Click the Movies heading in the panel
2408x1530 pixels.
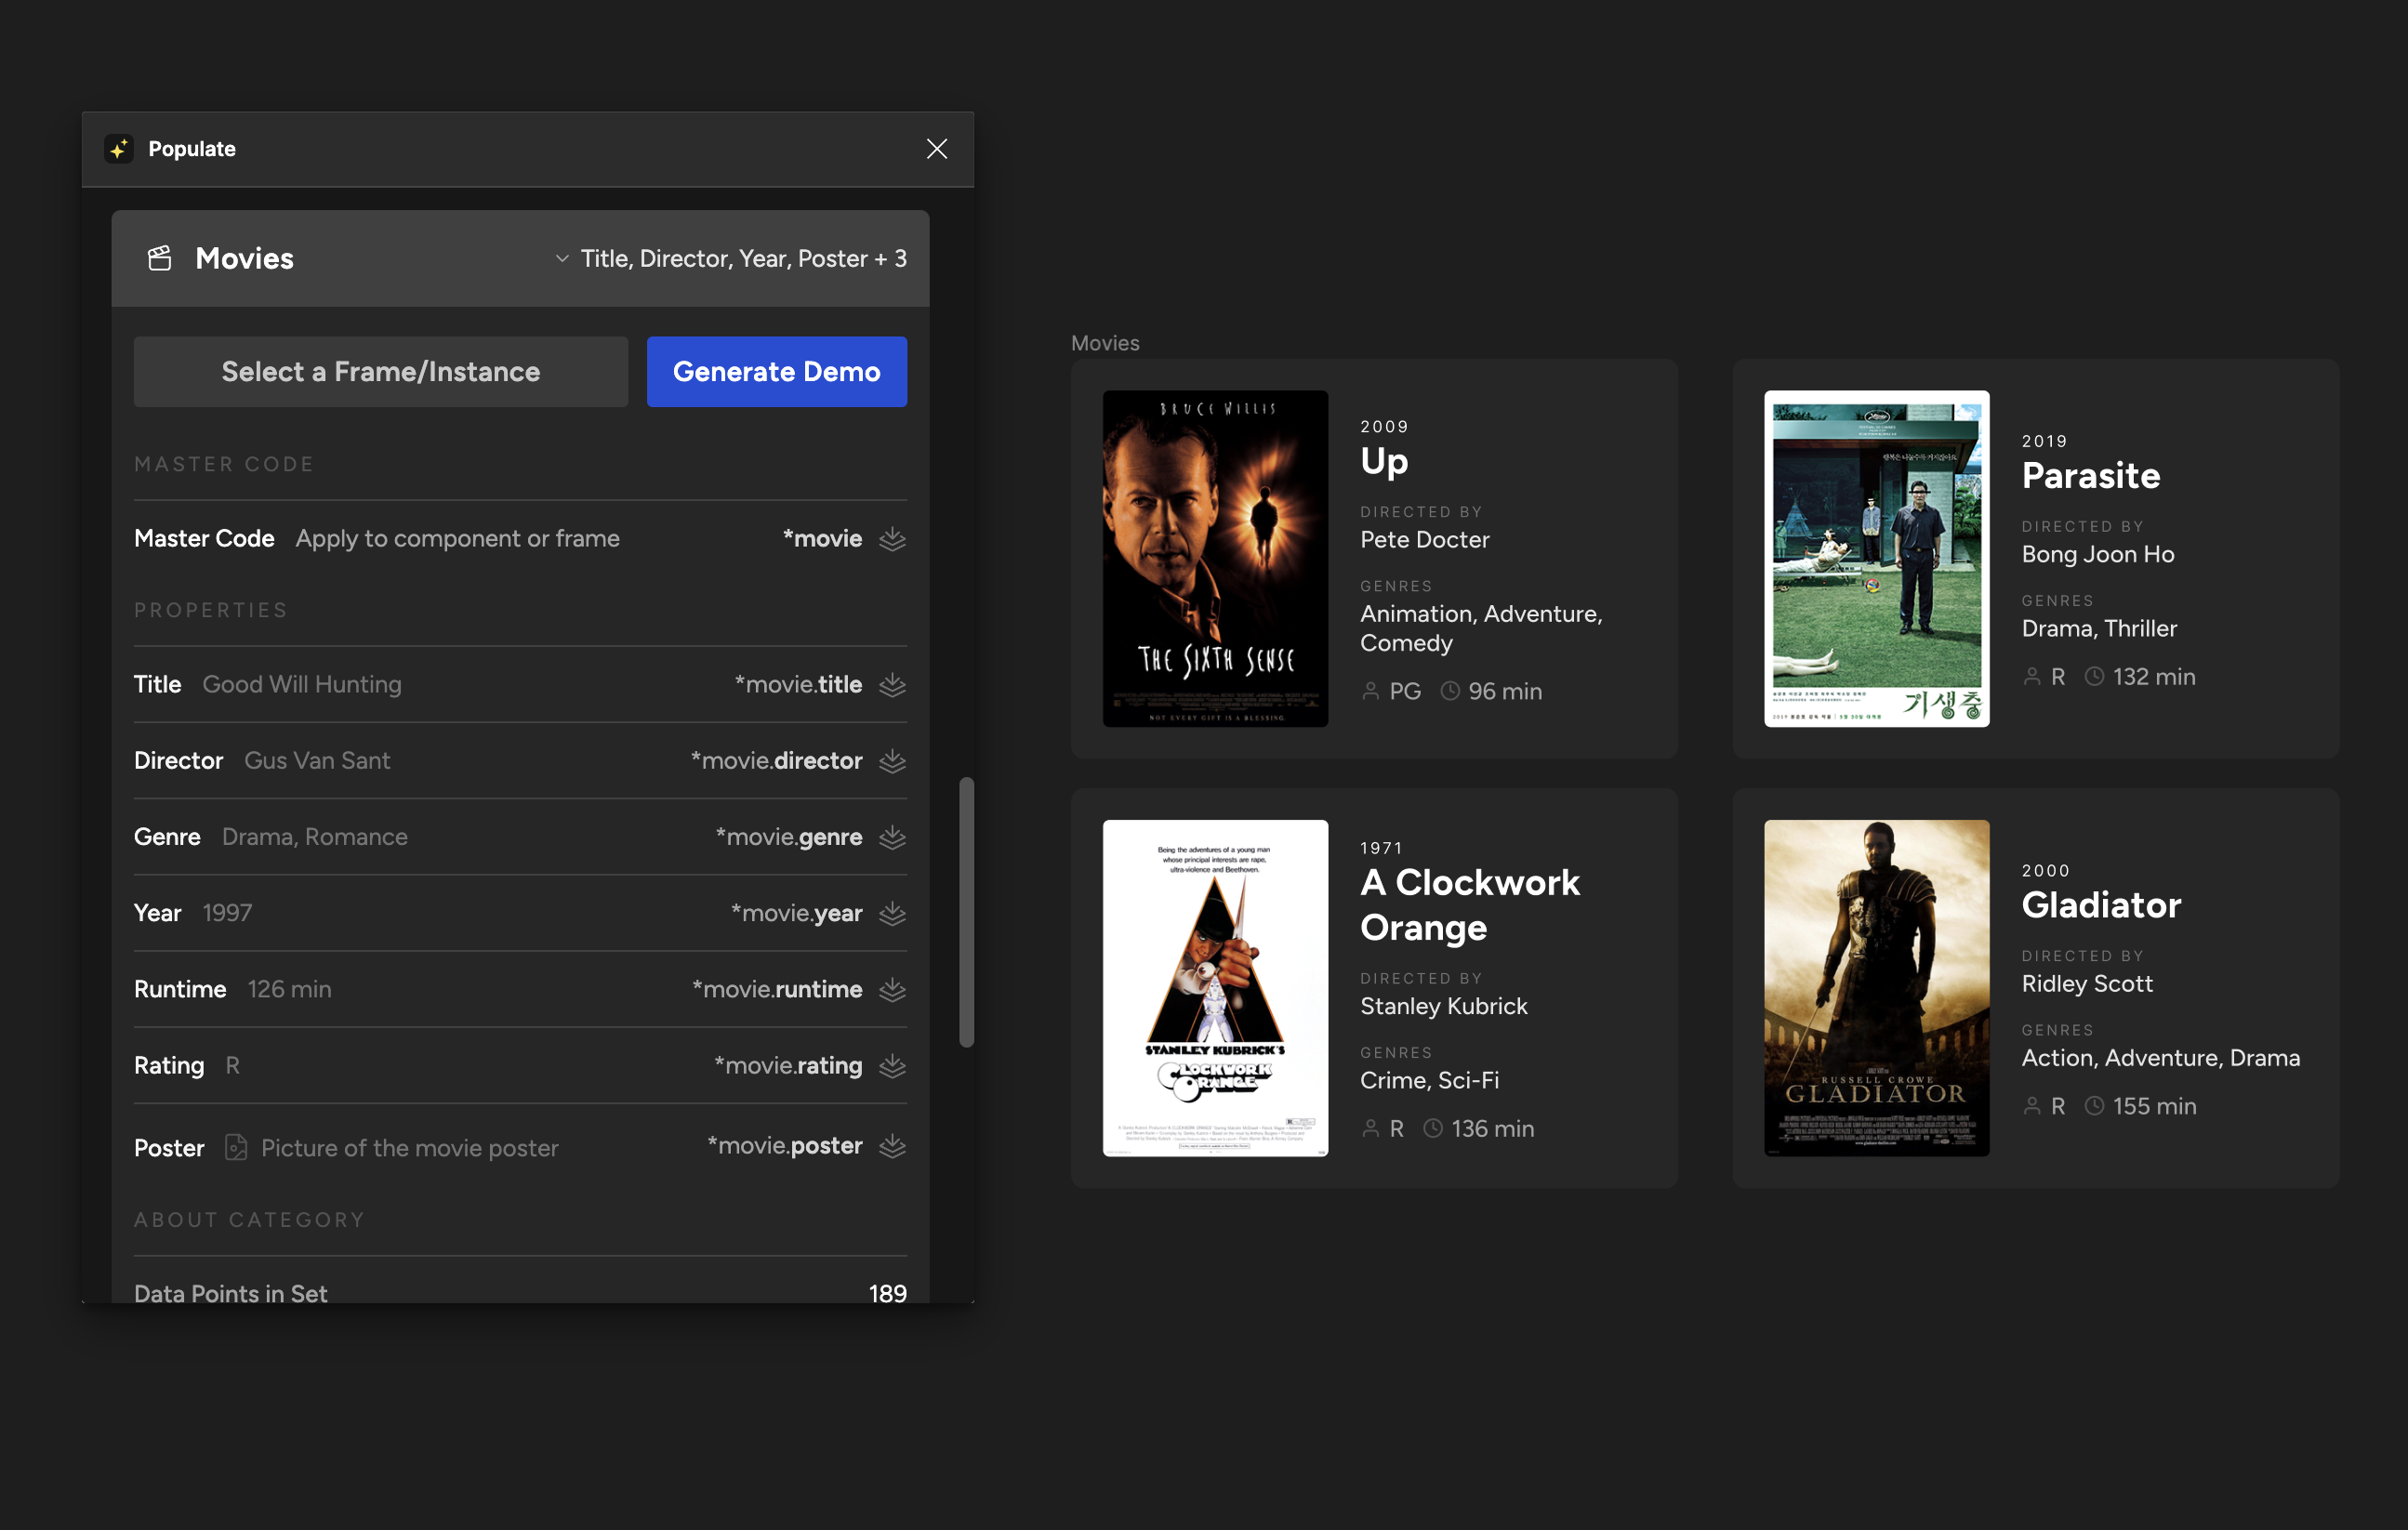click(245, 258)
